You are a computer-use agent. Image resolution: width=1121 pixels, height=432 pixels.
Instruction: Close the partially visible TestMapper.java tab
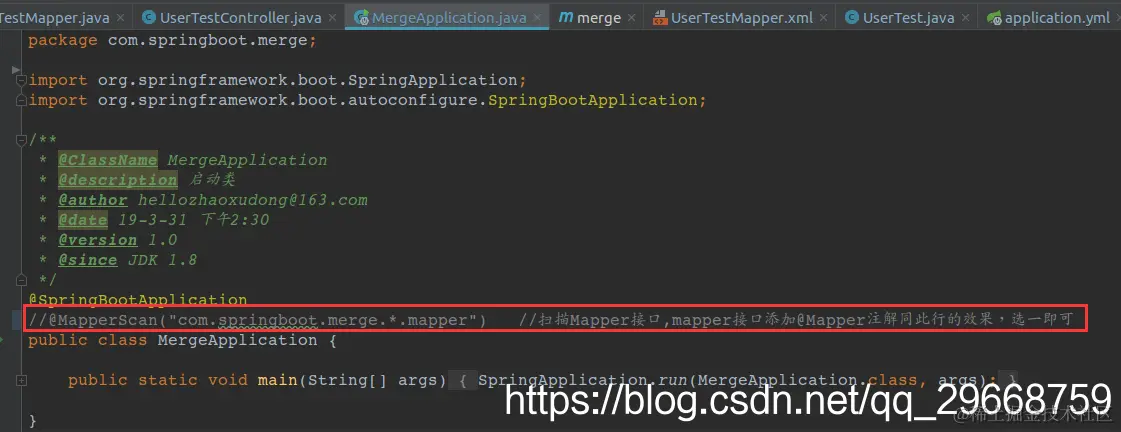[x=119, y=18]
